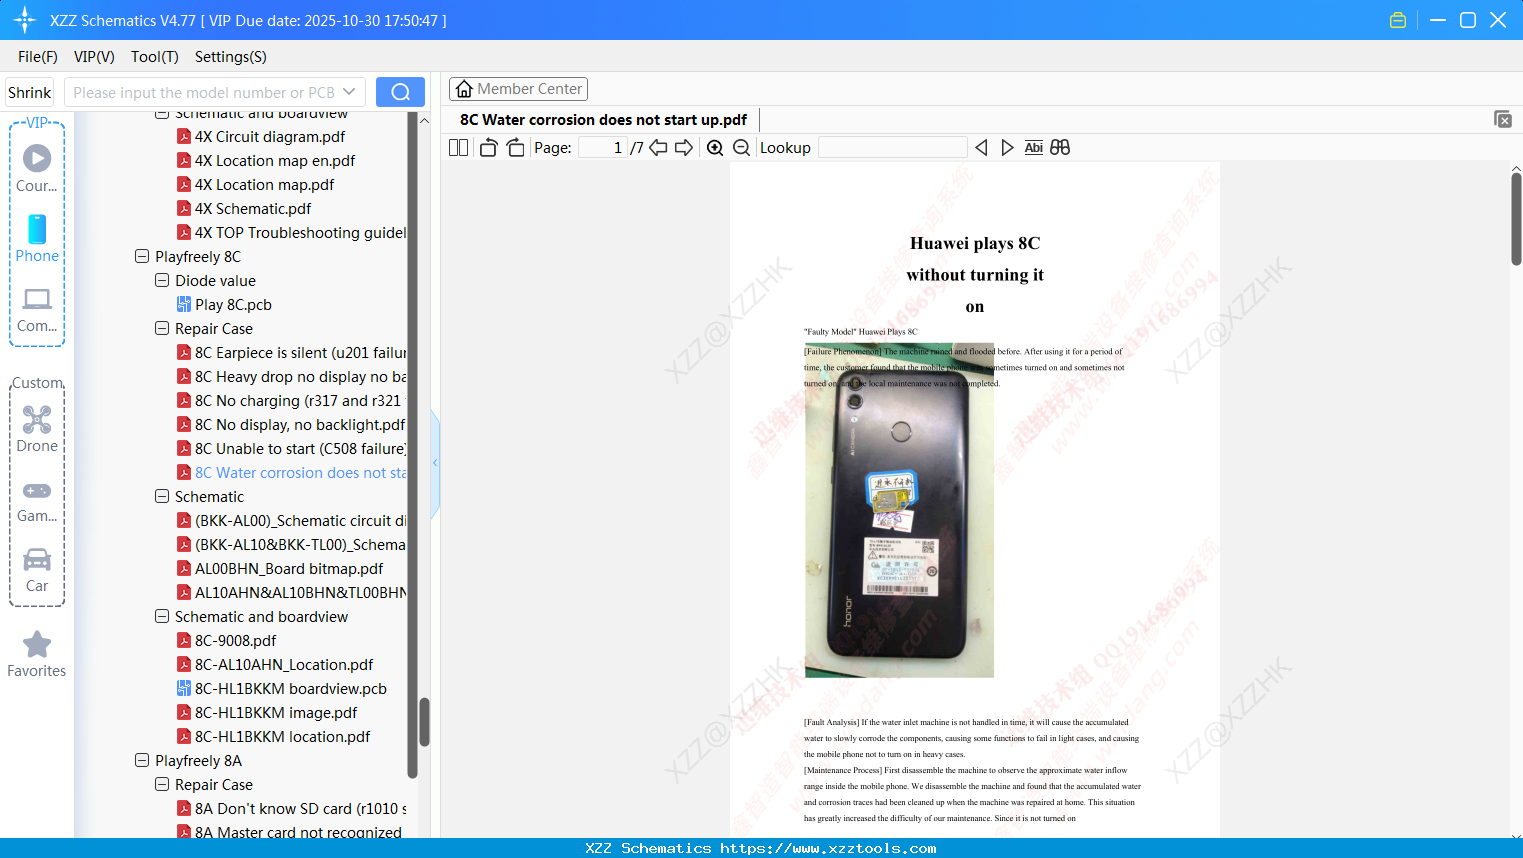Open the Drone category
Viewport: 1523px width, 858px height.
click(x=37, y=429)
